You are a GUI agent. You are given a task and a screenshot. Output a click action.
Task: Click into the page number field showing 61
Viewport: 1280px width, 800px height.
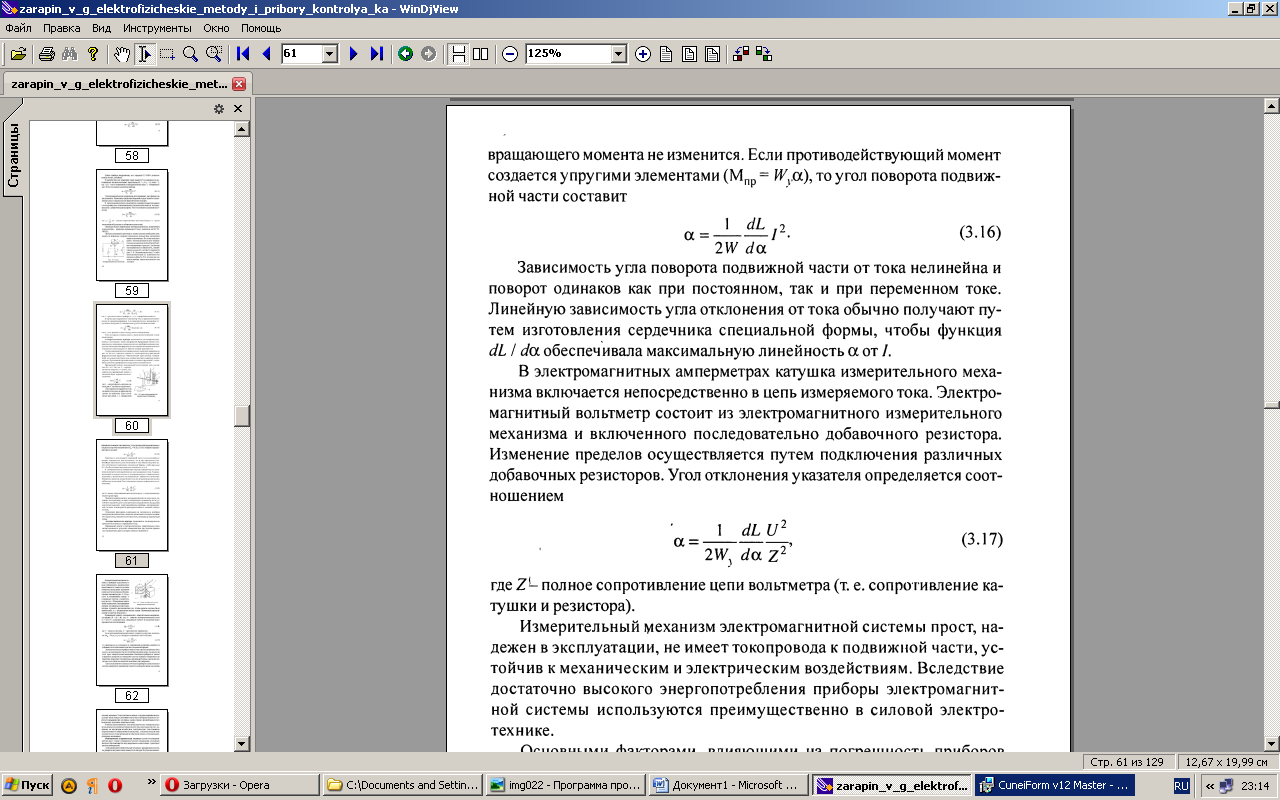coord(301,54)
